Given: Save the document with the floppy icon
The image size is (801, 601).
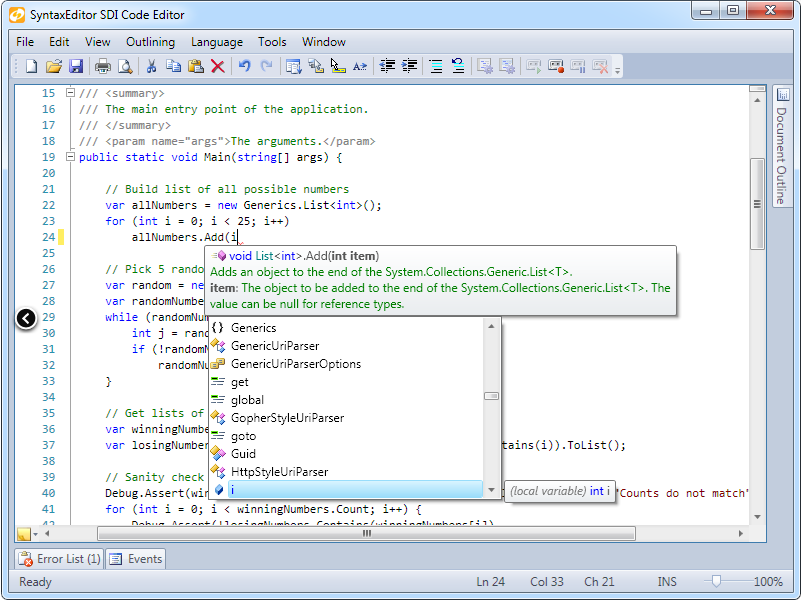Looking at the screenshot, I should [75, 66].
